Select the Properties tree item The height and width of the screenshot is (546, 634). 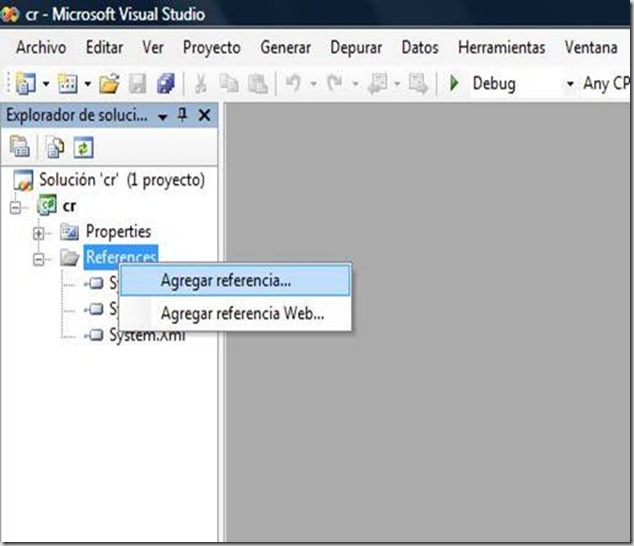click(118, 231)
